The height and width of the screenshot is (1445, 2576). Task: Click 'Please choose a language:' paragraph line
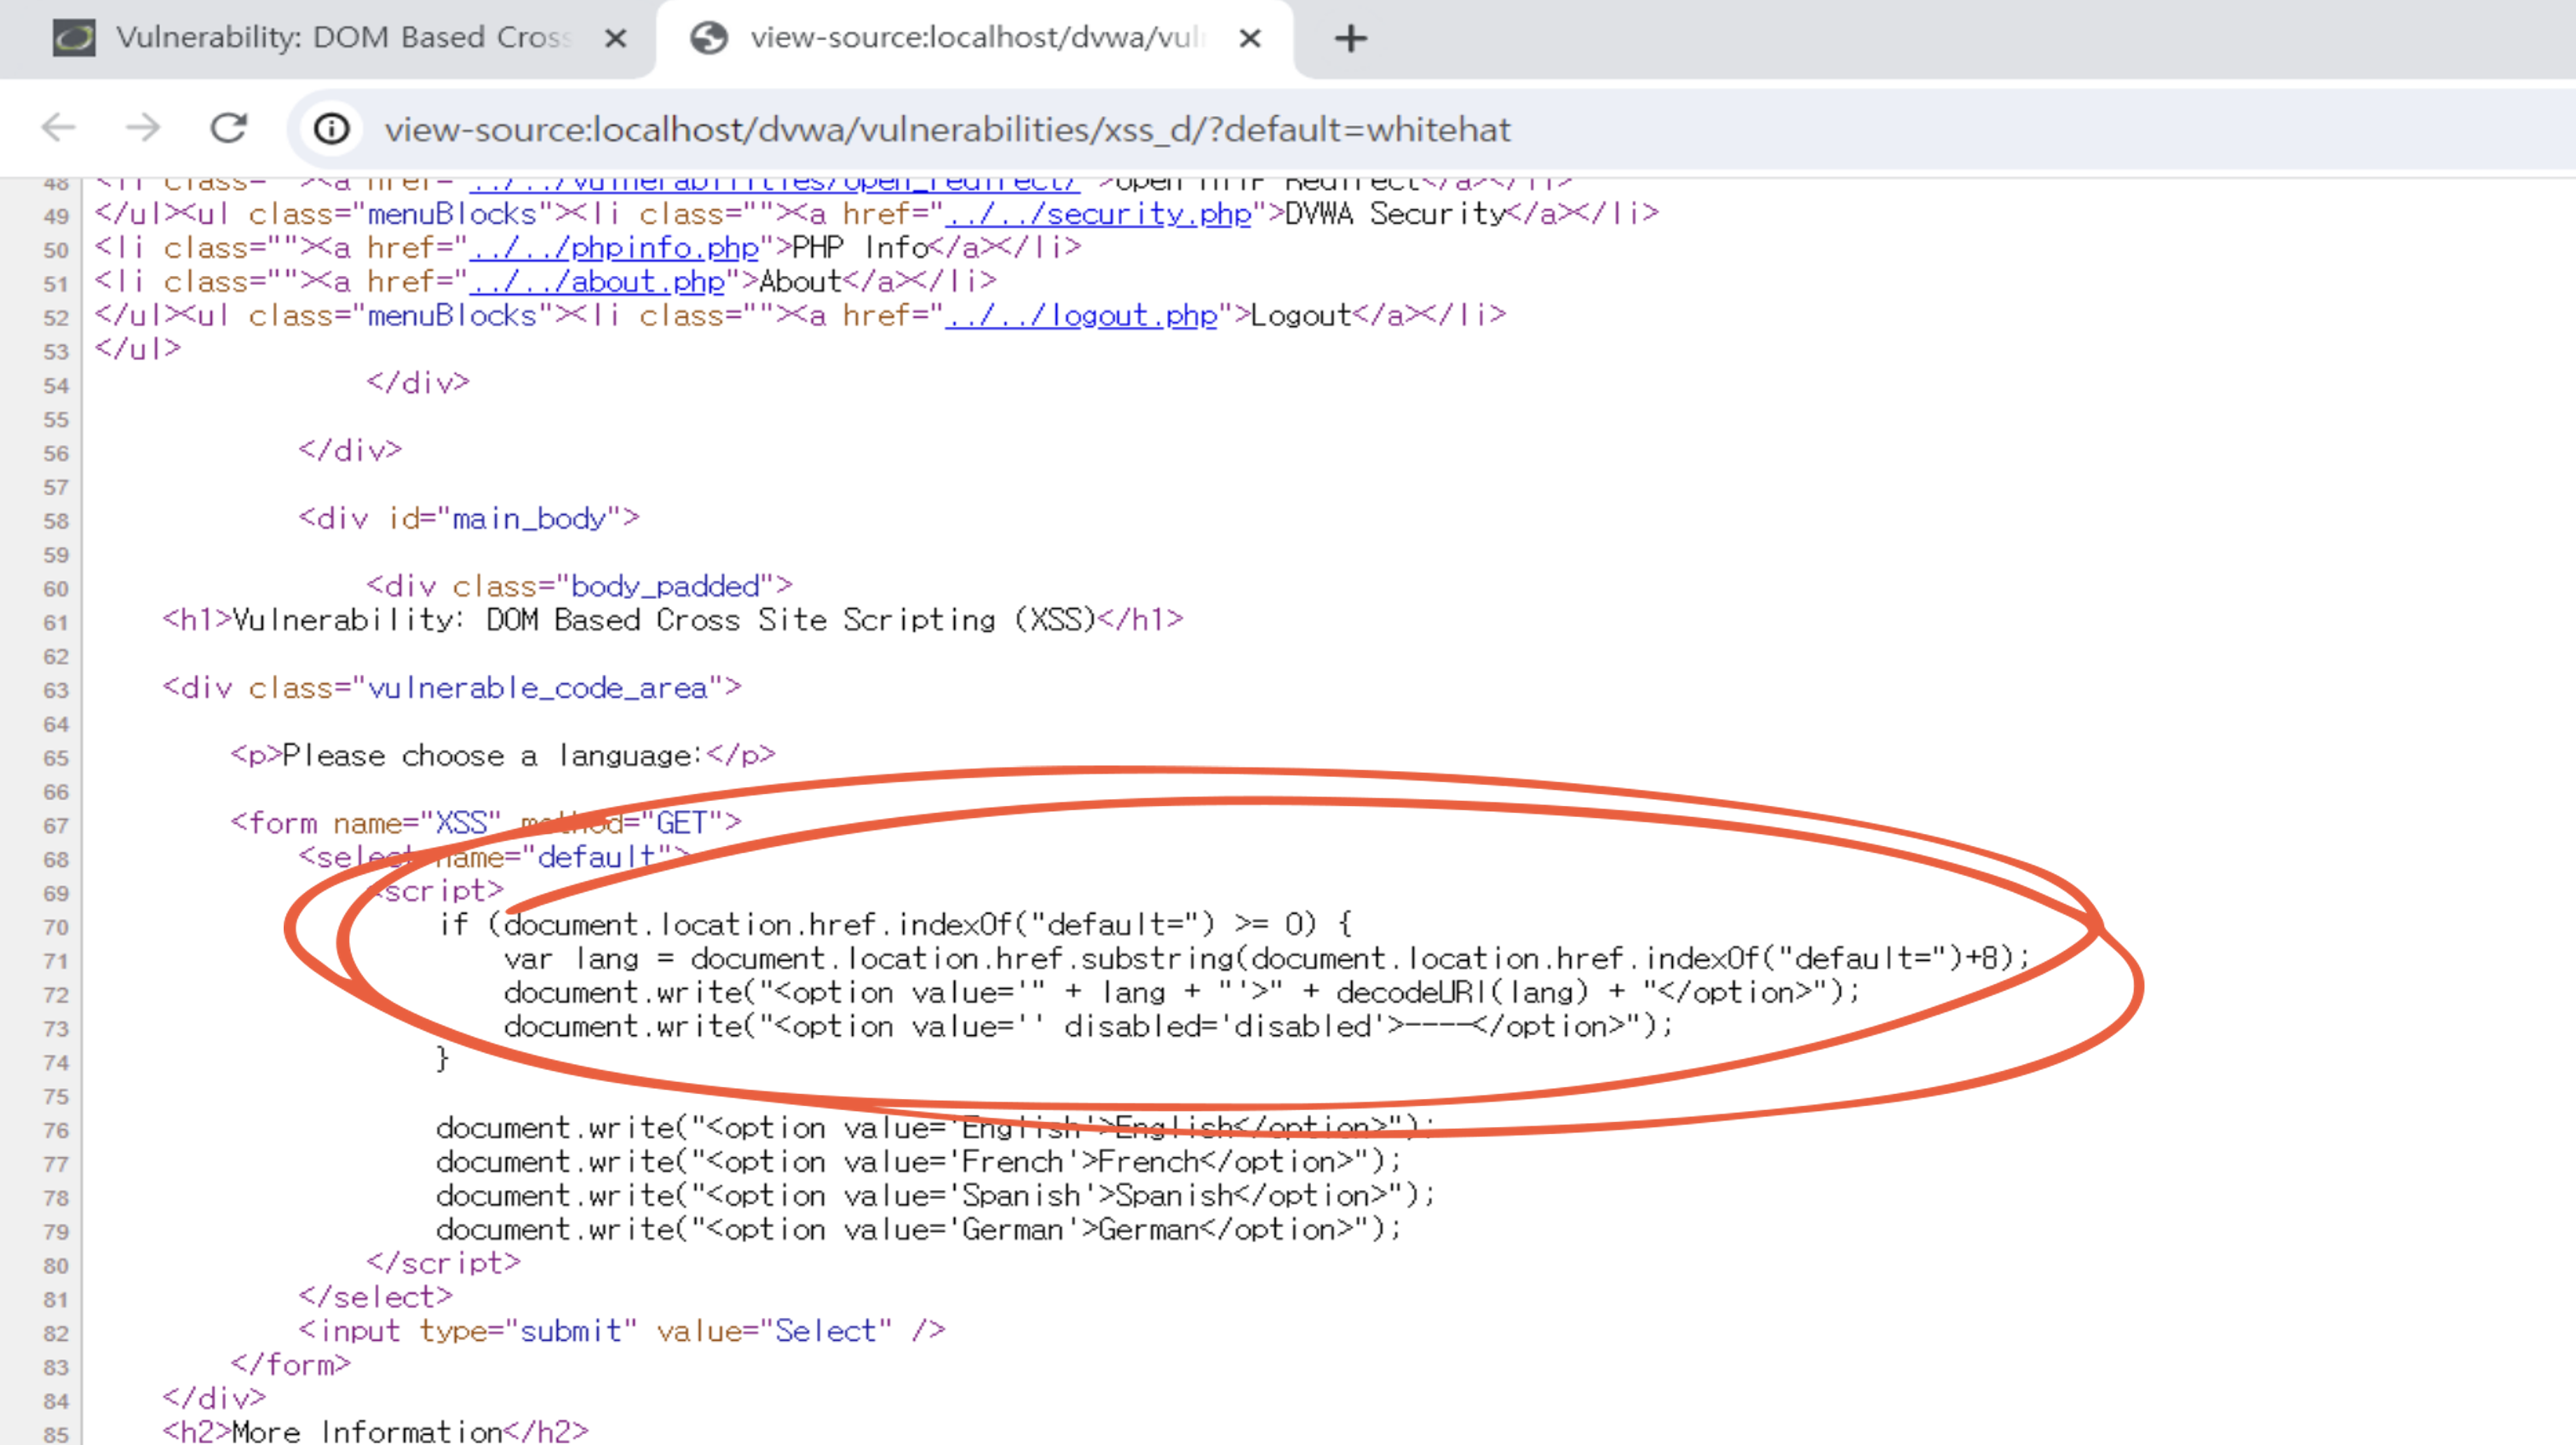pos(503,755)
